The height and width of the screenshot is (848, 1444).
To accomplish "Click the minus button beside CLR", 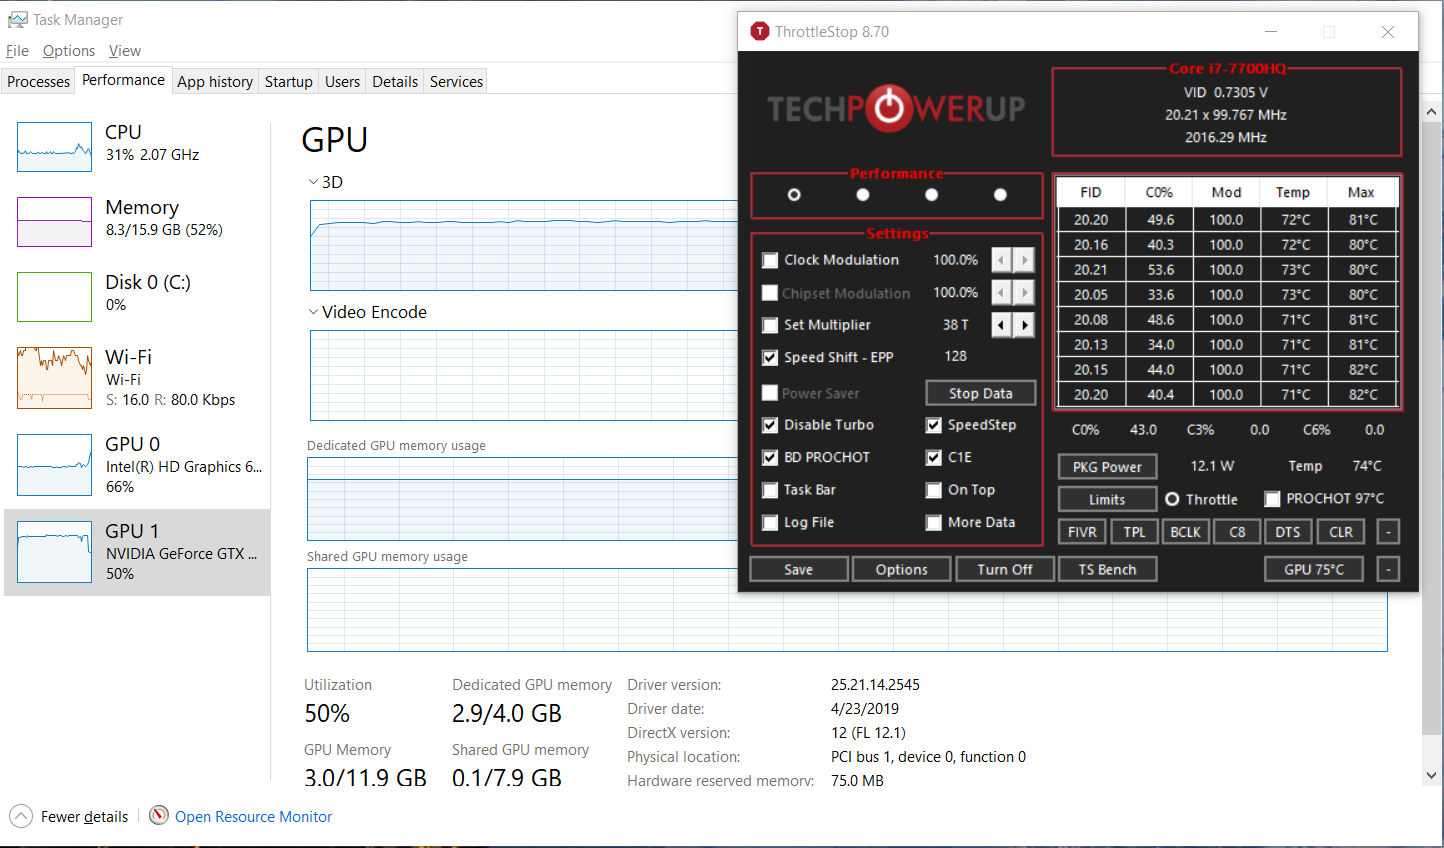I will click(x=1388, y=532).
